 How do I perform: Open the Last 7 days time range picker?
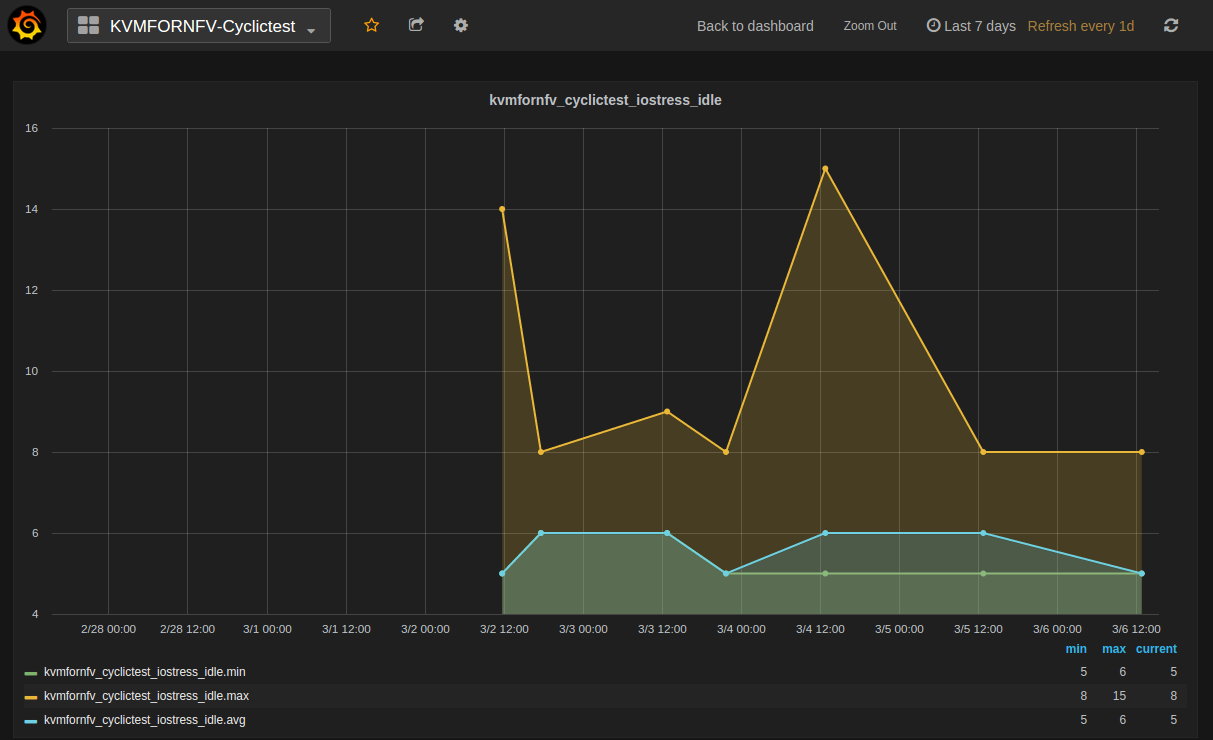tap(979, 26)
